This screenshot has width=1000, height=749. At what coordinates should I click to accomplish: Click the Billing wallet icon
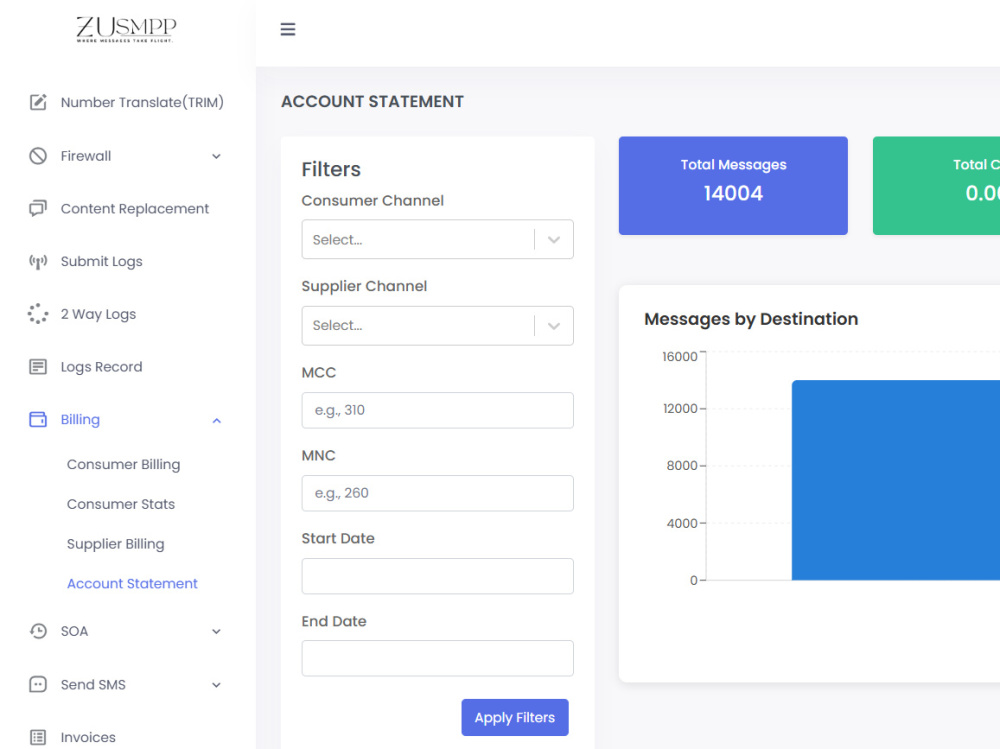pos(38,419)
